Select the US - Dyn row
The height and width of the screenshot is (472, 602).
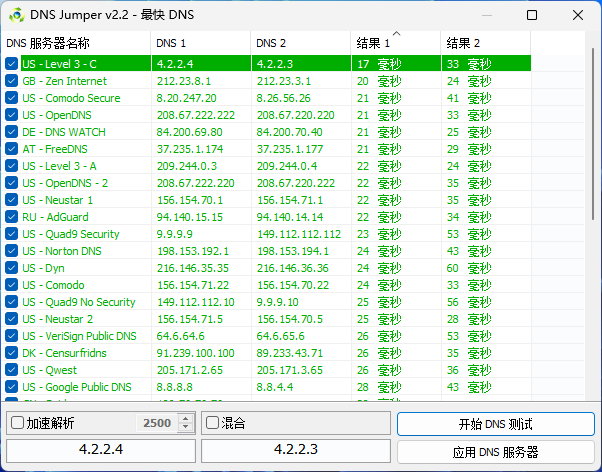click(x=268, y=268)
